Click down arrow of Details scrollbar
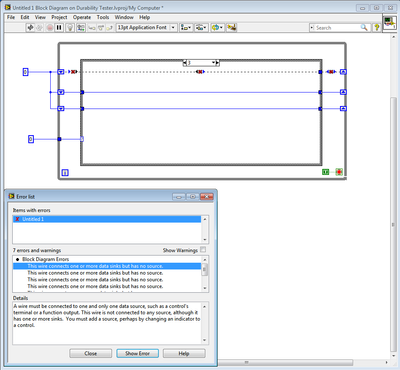Image resolution: width=400 pixels, height=370 pixels. coord(205,341)
